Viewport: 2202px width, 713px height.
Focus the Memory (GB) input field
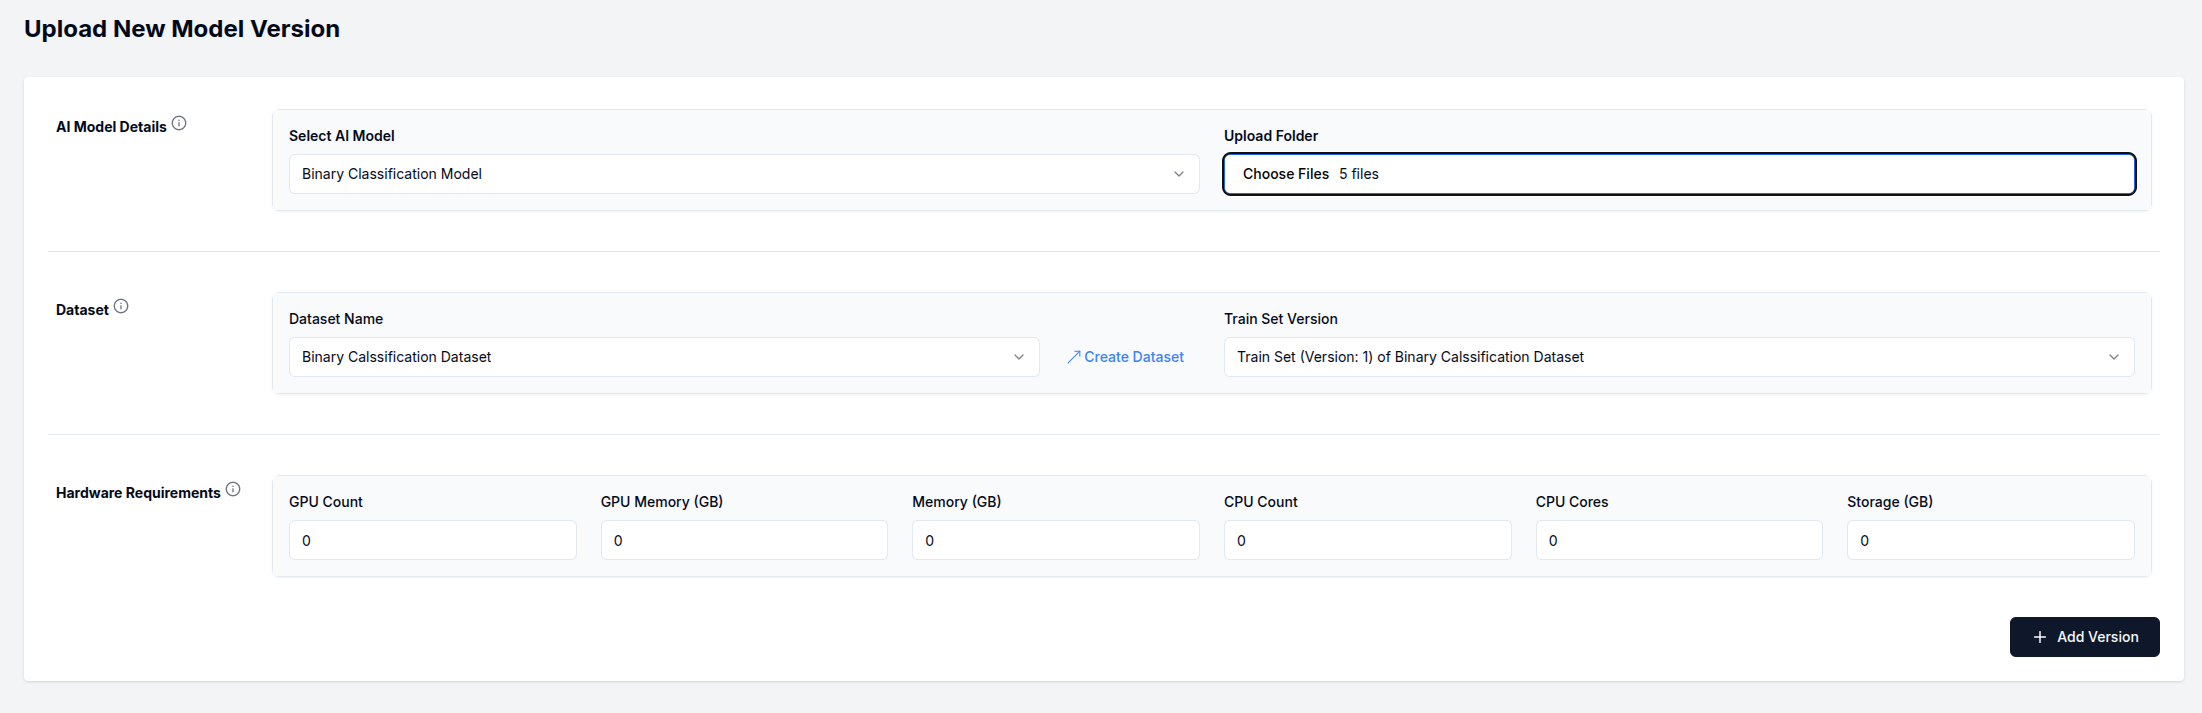click(x=1055, y=540)
